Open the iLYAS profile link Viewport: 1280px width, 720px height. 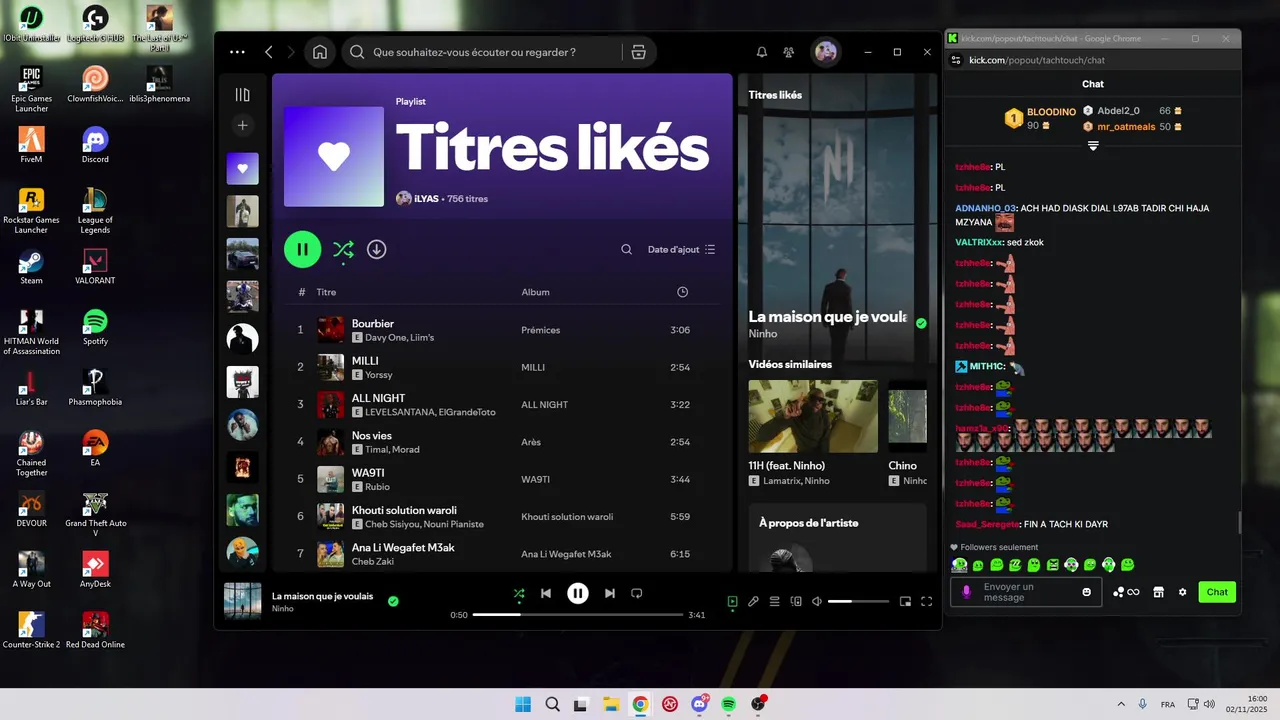click(426, 199)
